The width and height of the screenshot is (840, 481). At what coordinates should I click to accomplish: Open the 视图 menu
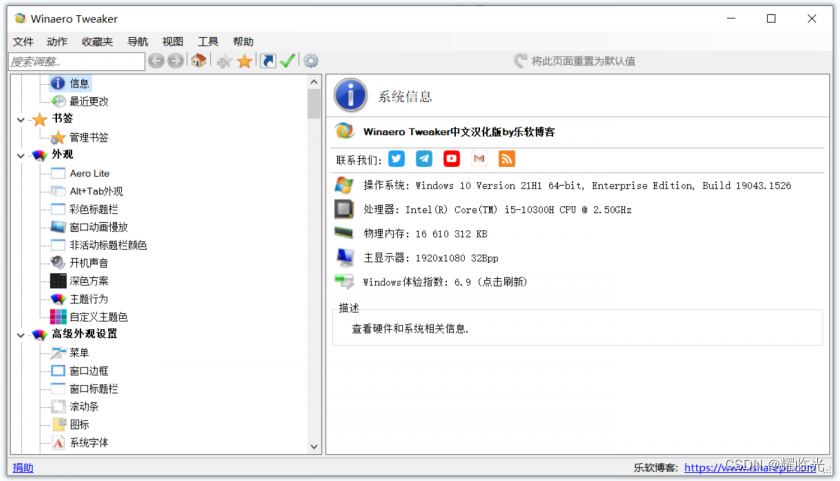click(x=172, y=41)
